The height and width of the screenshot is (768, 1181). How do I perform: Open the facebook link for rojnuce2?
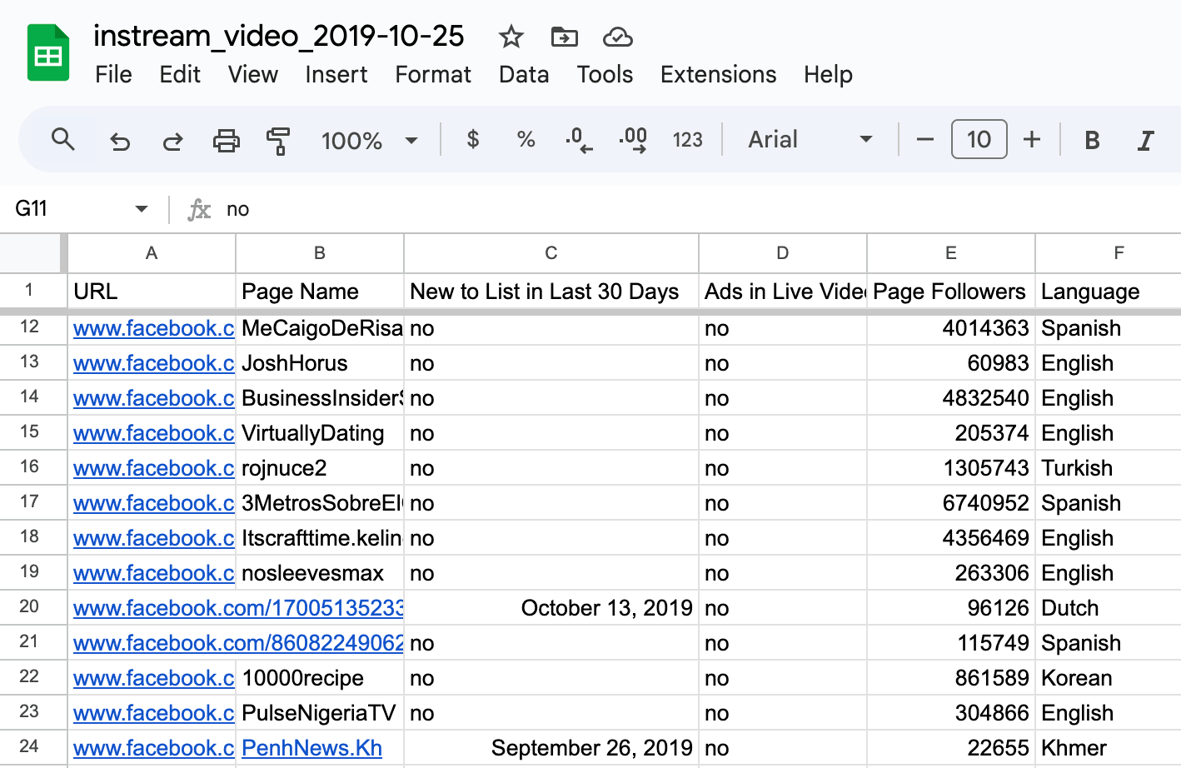[154, 468]
